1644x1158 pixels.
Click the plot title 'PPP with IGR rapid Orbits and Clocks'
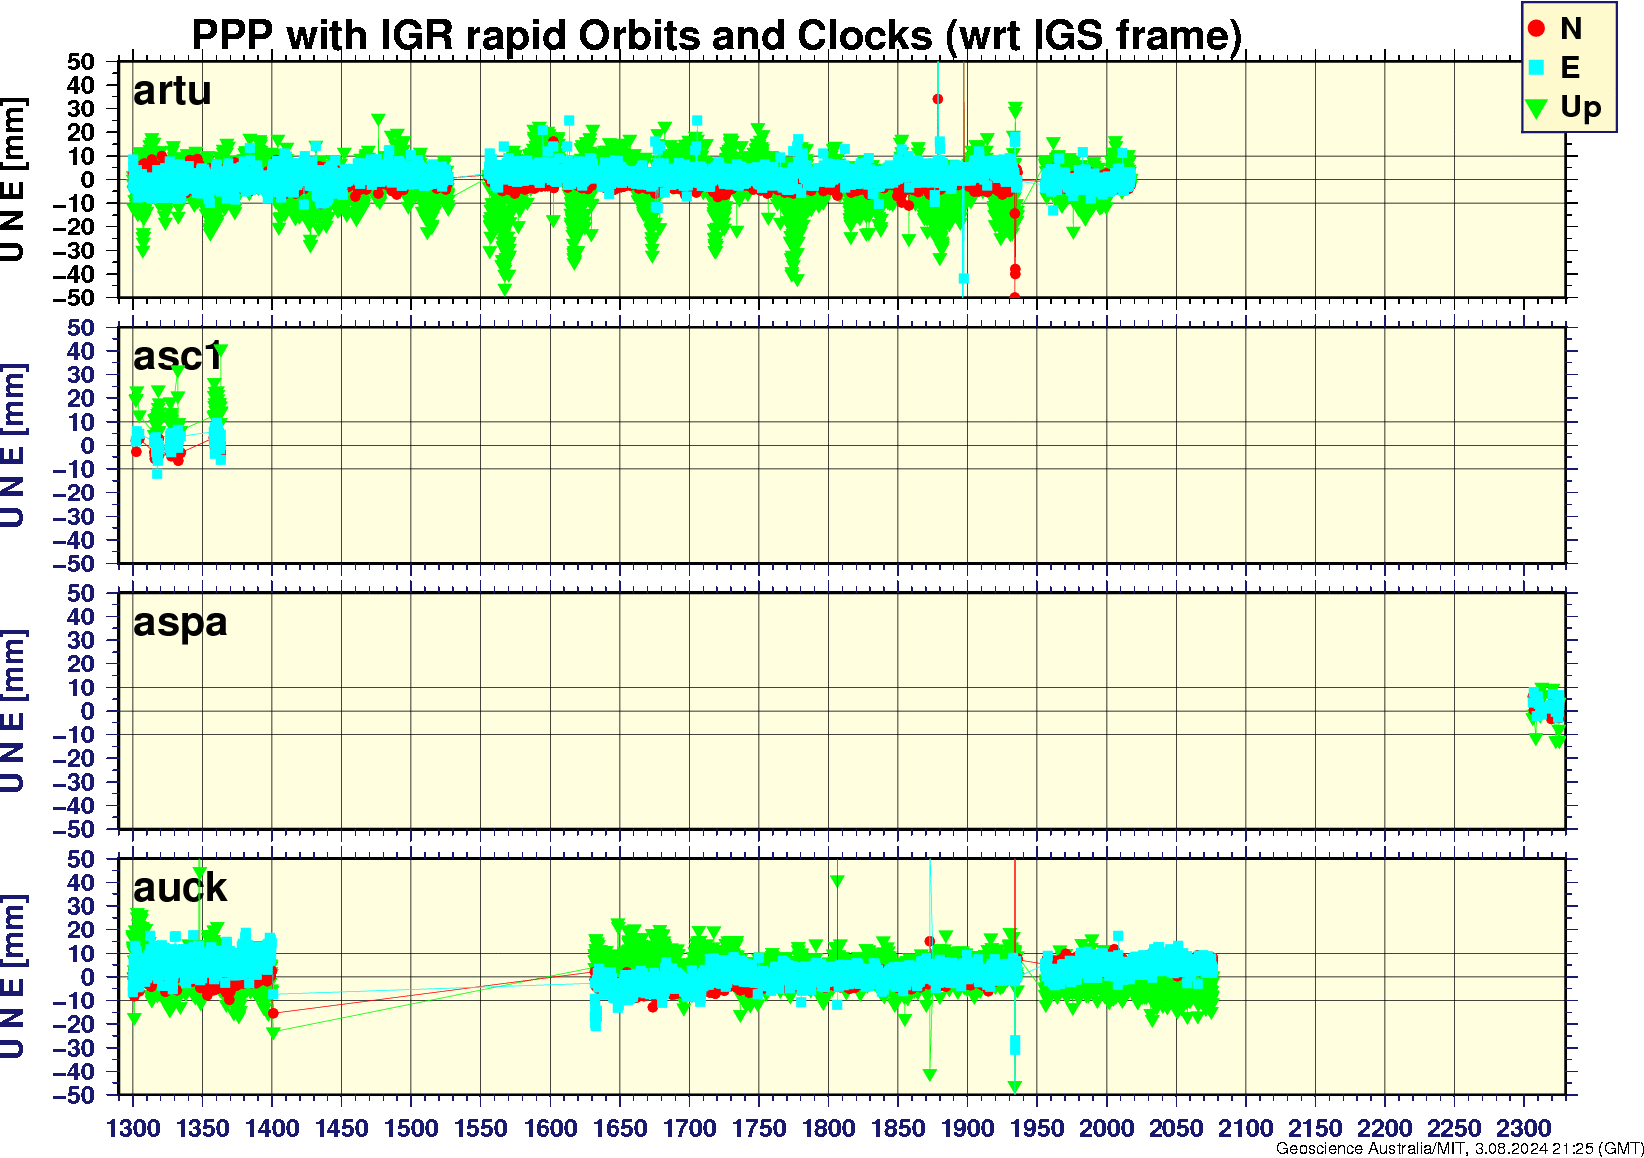point(562,36)
